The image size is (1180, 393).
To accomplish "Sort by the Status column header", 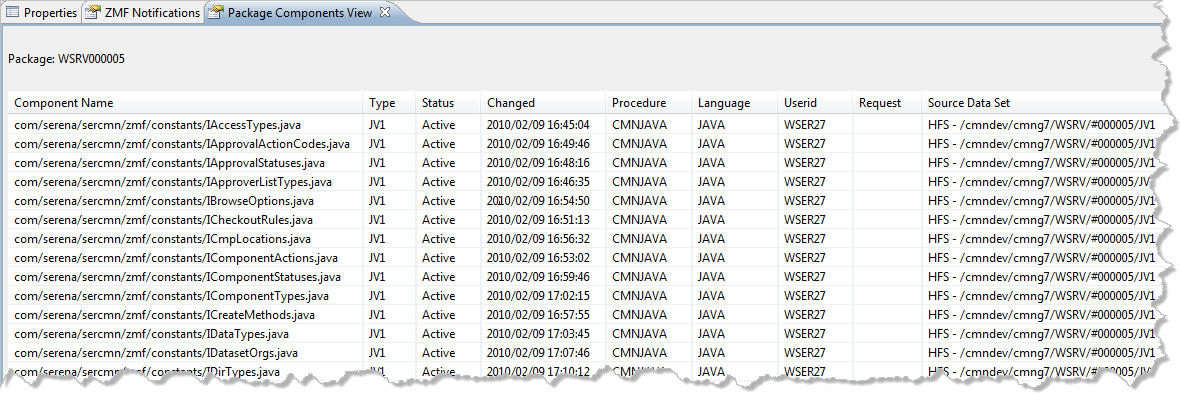I will [x=448, y=103].
